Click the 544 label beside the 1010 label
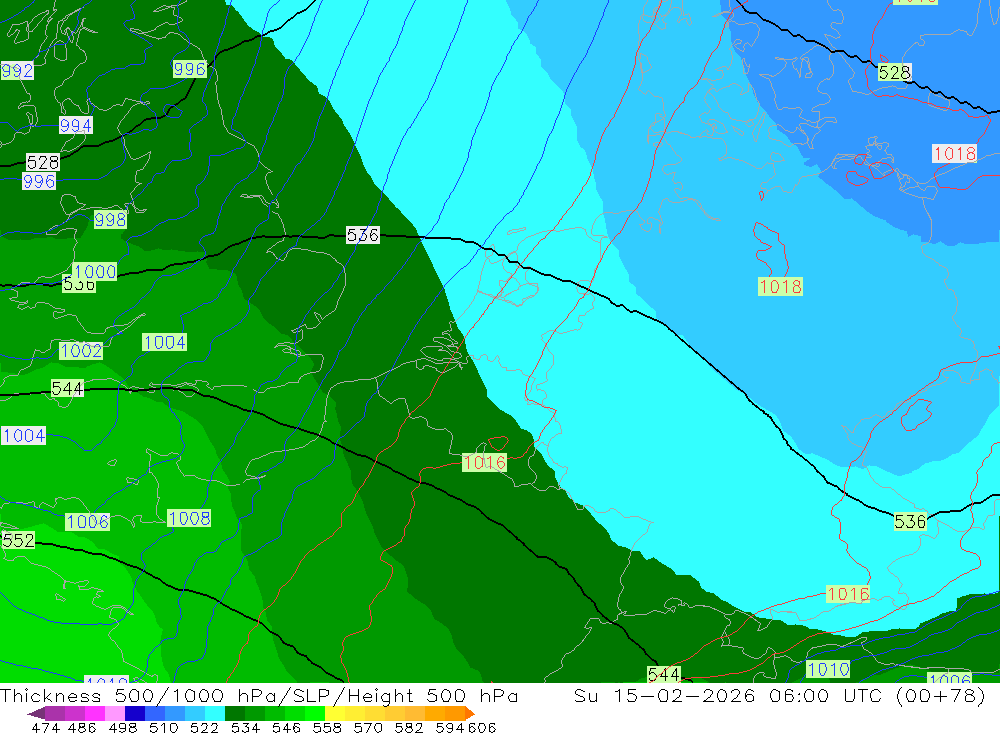Image resolution: width=1000 pixels, height=733 pixels. [x=664, y=674]
